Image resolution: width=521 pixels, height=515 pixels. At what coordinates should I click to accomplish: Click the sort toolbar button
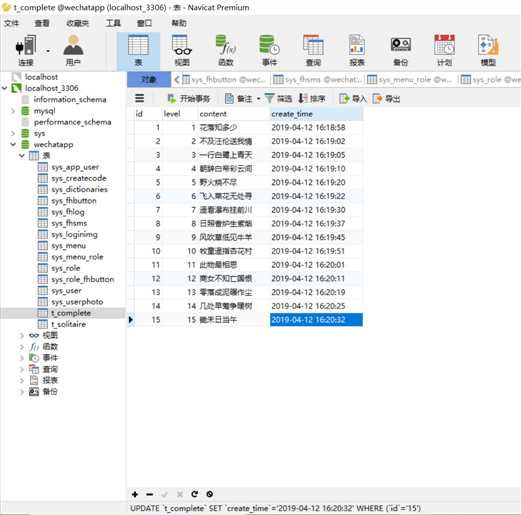point(311,98)
